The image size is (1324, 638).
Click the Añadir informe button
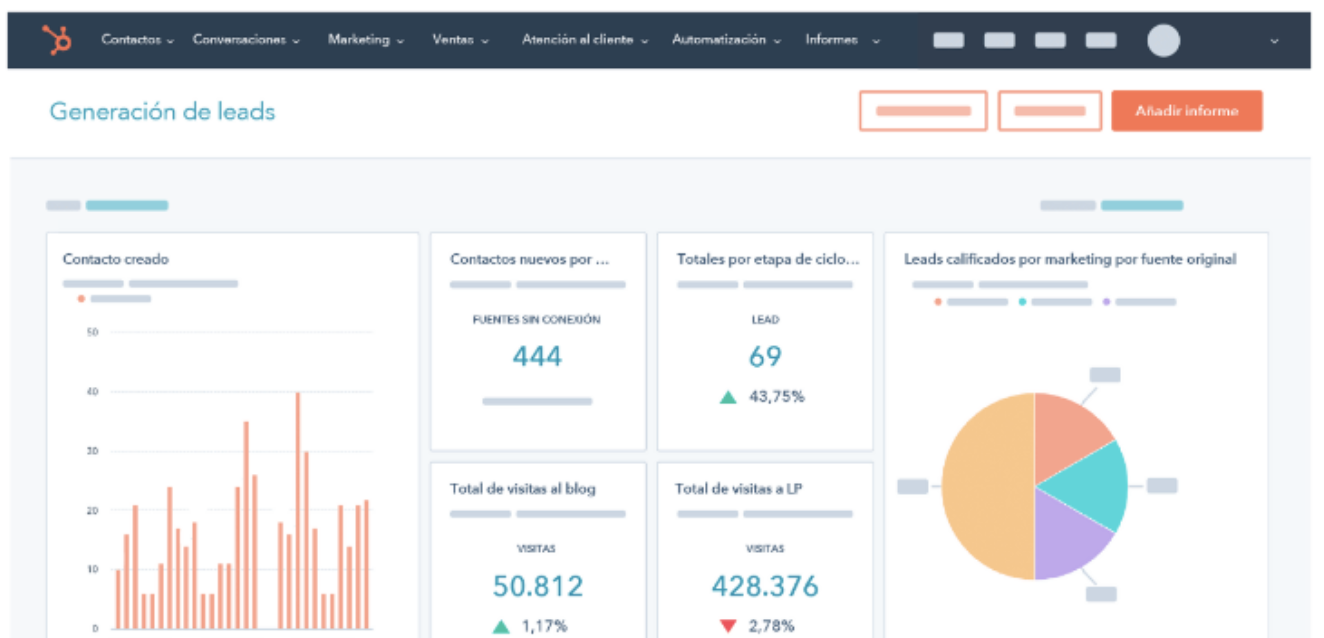[x=1186, y=111]
